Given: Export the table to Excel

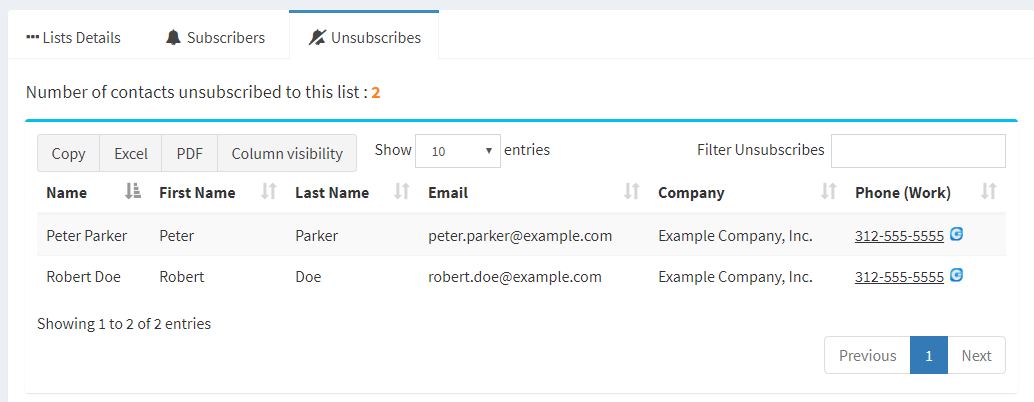Looking at the screenshot, I should click(131, 154).
